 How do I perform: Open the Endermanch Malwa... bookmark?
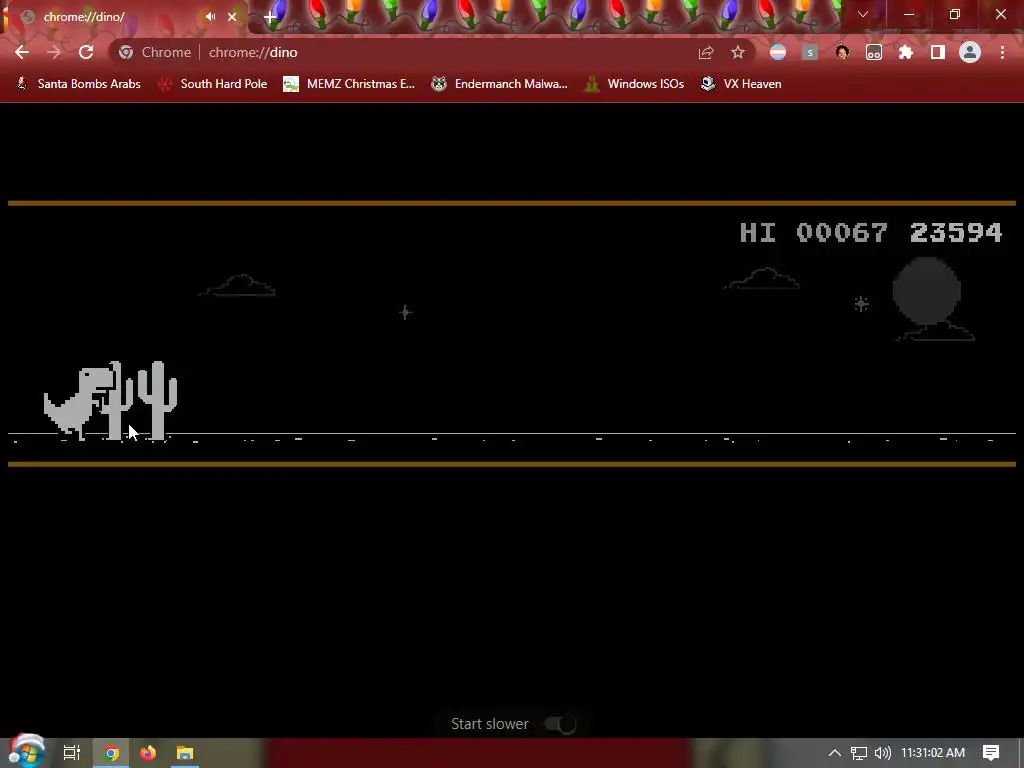[499, 84]
